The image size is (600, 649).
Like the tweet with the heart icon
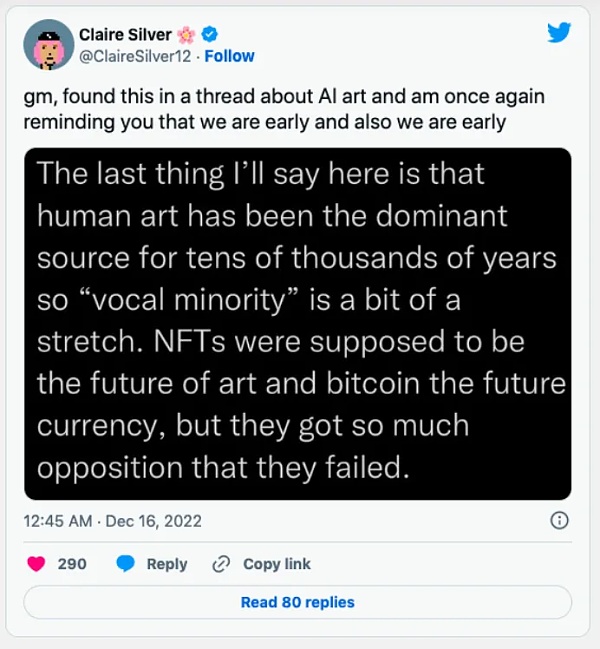click(x=37, y=564)
